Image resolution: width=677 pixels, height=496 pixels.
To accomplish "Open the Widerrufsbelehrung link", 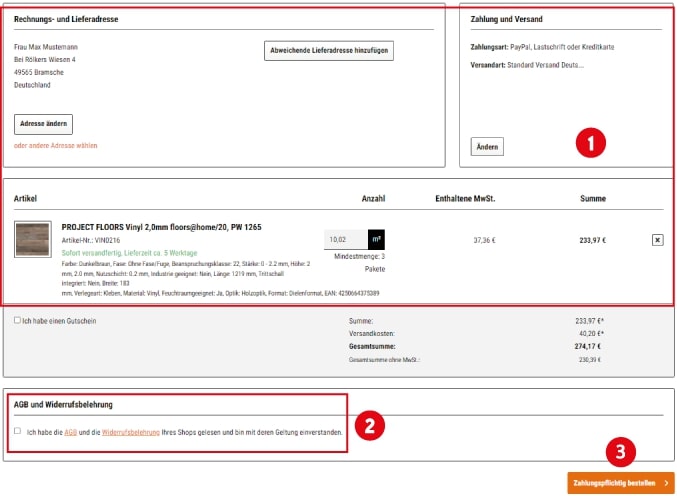I will click(x=131, y=432).
